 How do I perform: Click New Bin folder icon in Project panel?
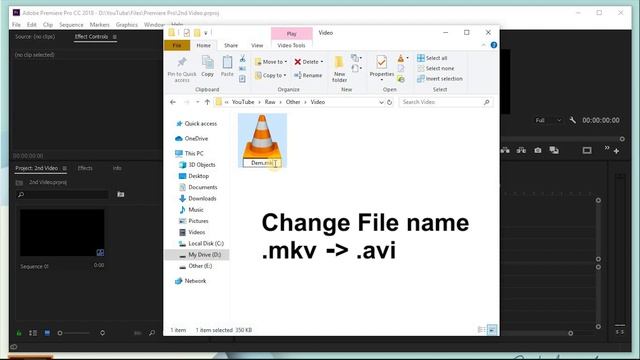121,194
